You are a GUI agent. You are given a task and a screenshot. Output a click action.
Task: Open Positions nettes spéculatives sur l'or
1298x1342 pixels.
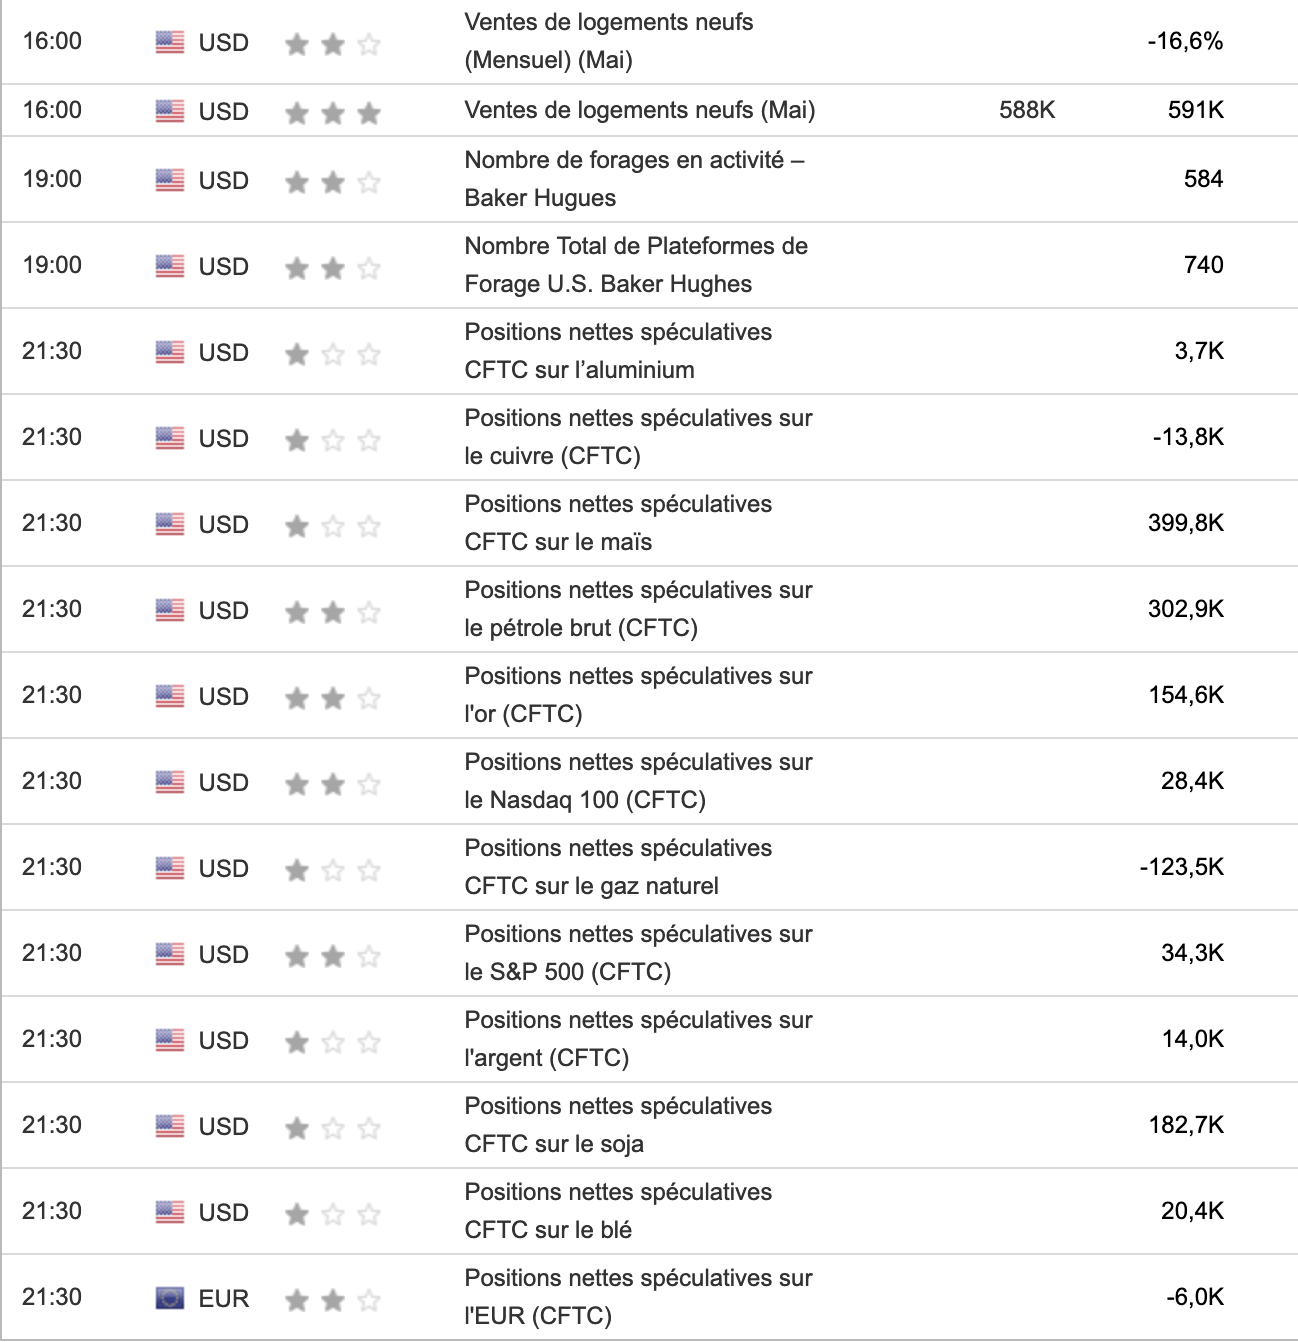pos(638,695)
